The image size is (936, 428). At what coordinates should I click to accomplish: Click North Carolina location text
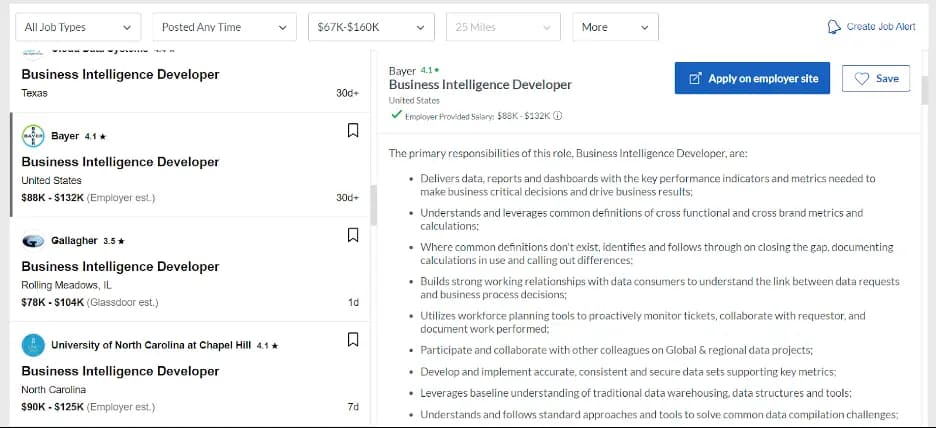pyautogui.click(x=54, y=390)
